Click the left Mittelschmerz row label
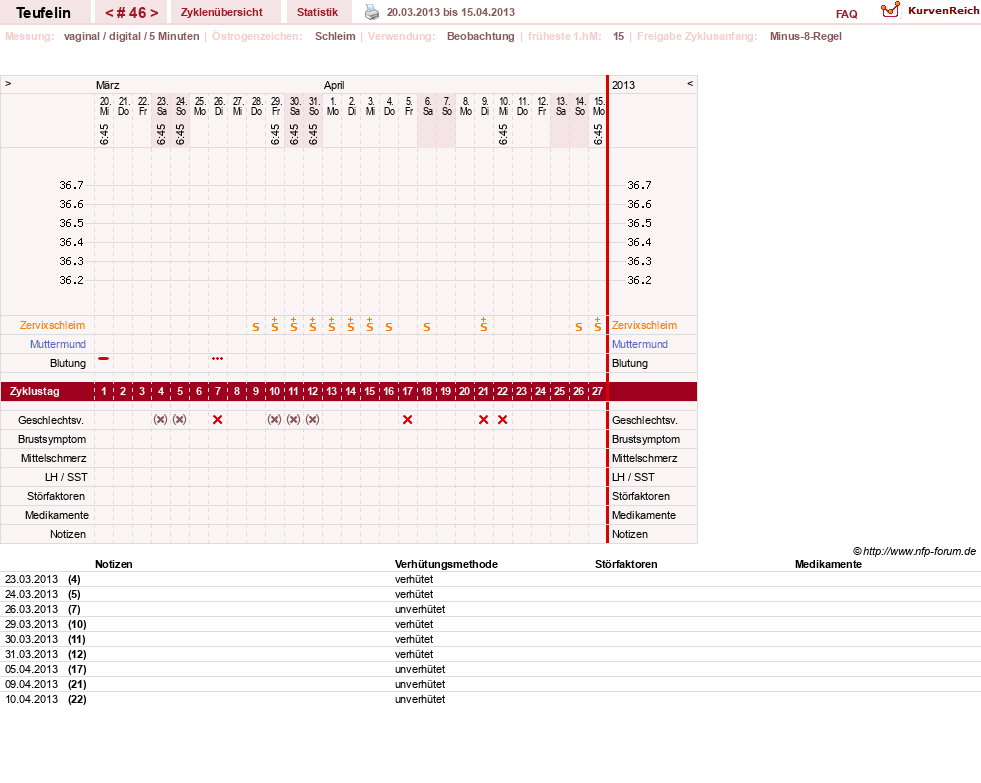981x783 pixels. point(54,458)
